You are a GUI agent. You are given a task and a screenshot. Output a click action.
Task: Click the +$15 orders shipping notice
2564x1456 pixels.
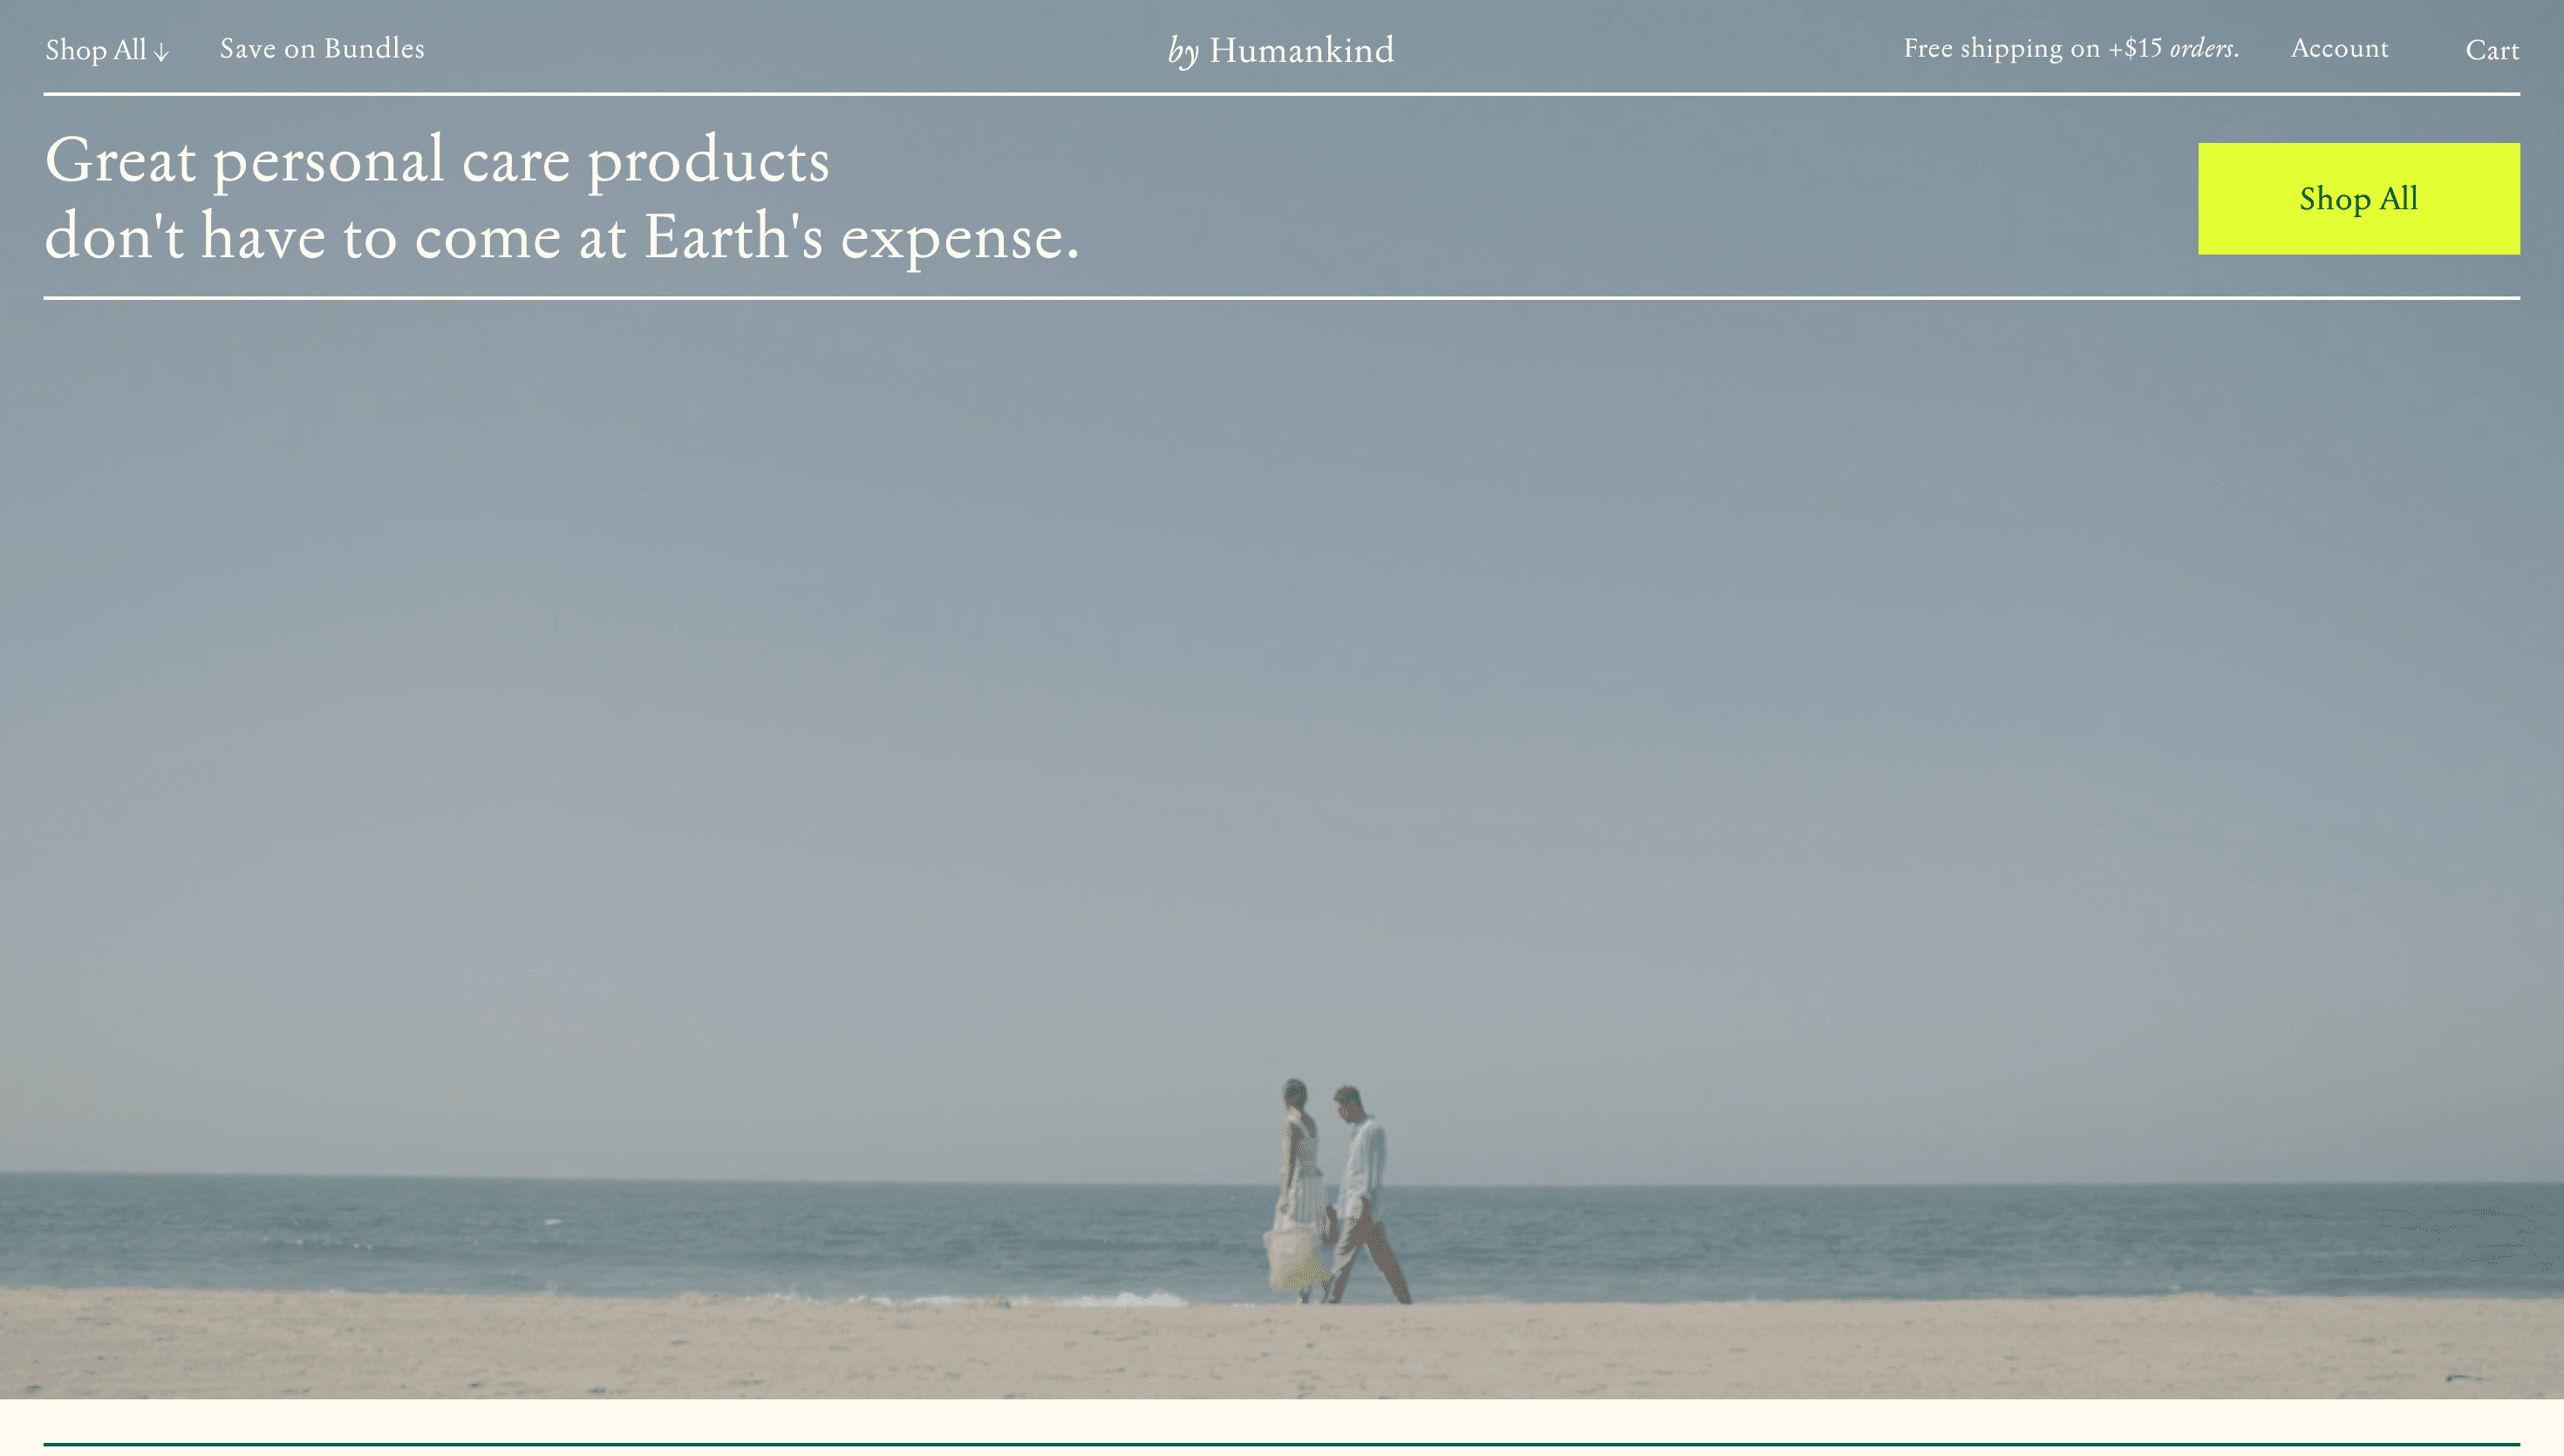click(x=2180, y=48)
